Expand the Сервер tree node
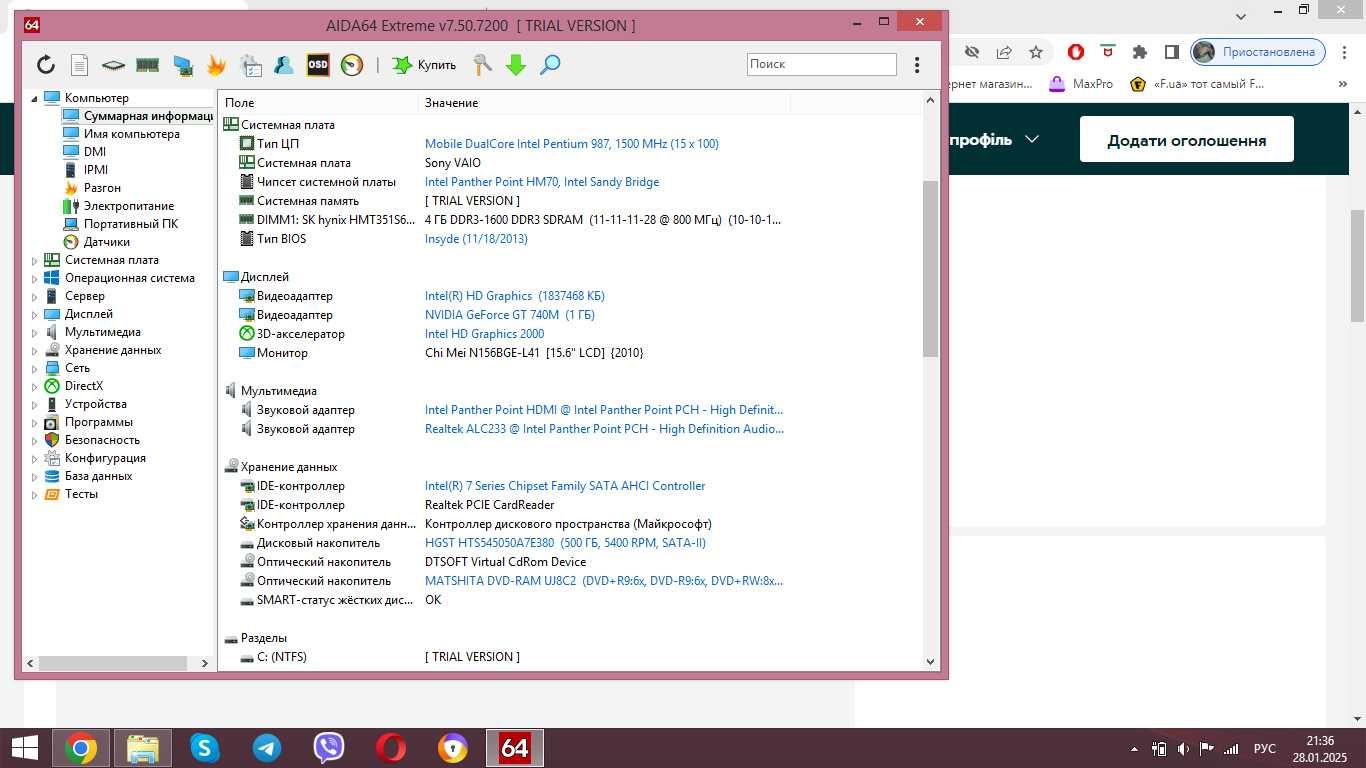 pos(34,296)
